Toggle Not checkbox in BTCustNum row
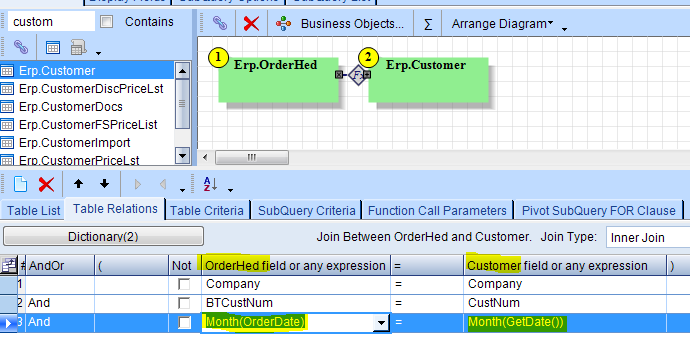The image size is (690, 362). (x=184, y=303)
